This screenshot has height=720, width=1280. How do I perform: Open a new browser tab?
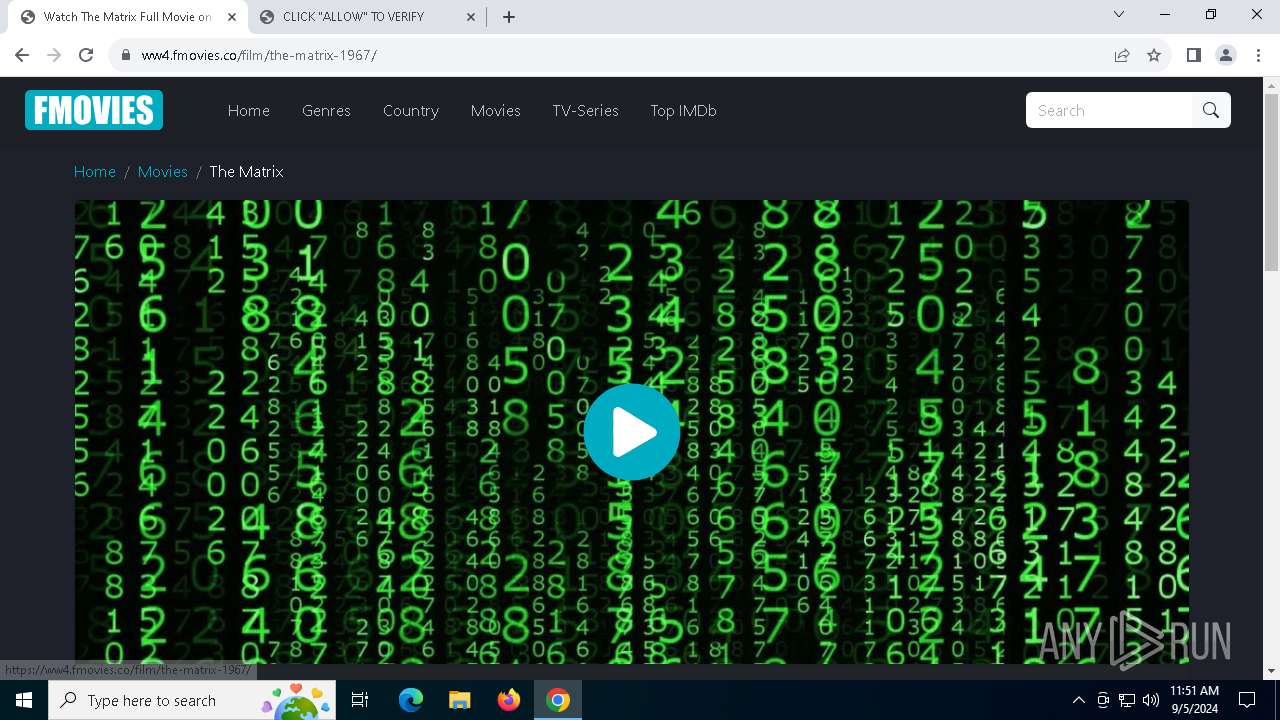tap(509, 17)
